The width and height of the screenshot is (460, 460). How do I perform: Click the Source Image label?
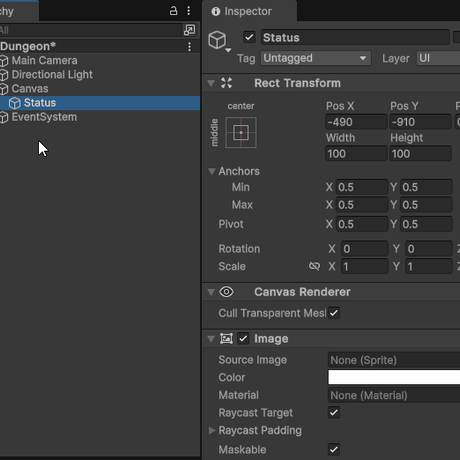pyautogui.click(x=253, y=360)
